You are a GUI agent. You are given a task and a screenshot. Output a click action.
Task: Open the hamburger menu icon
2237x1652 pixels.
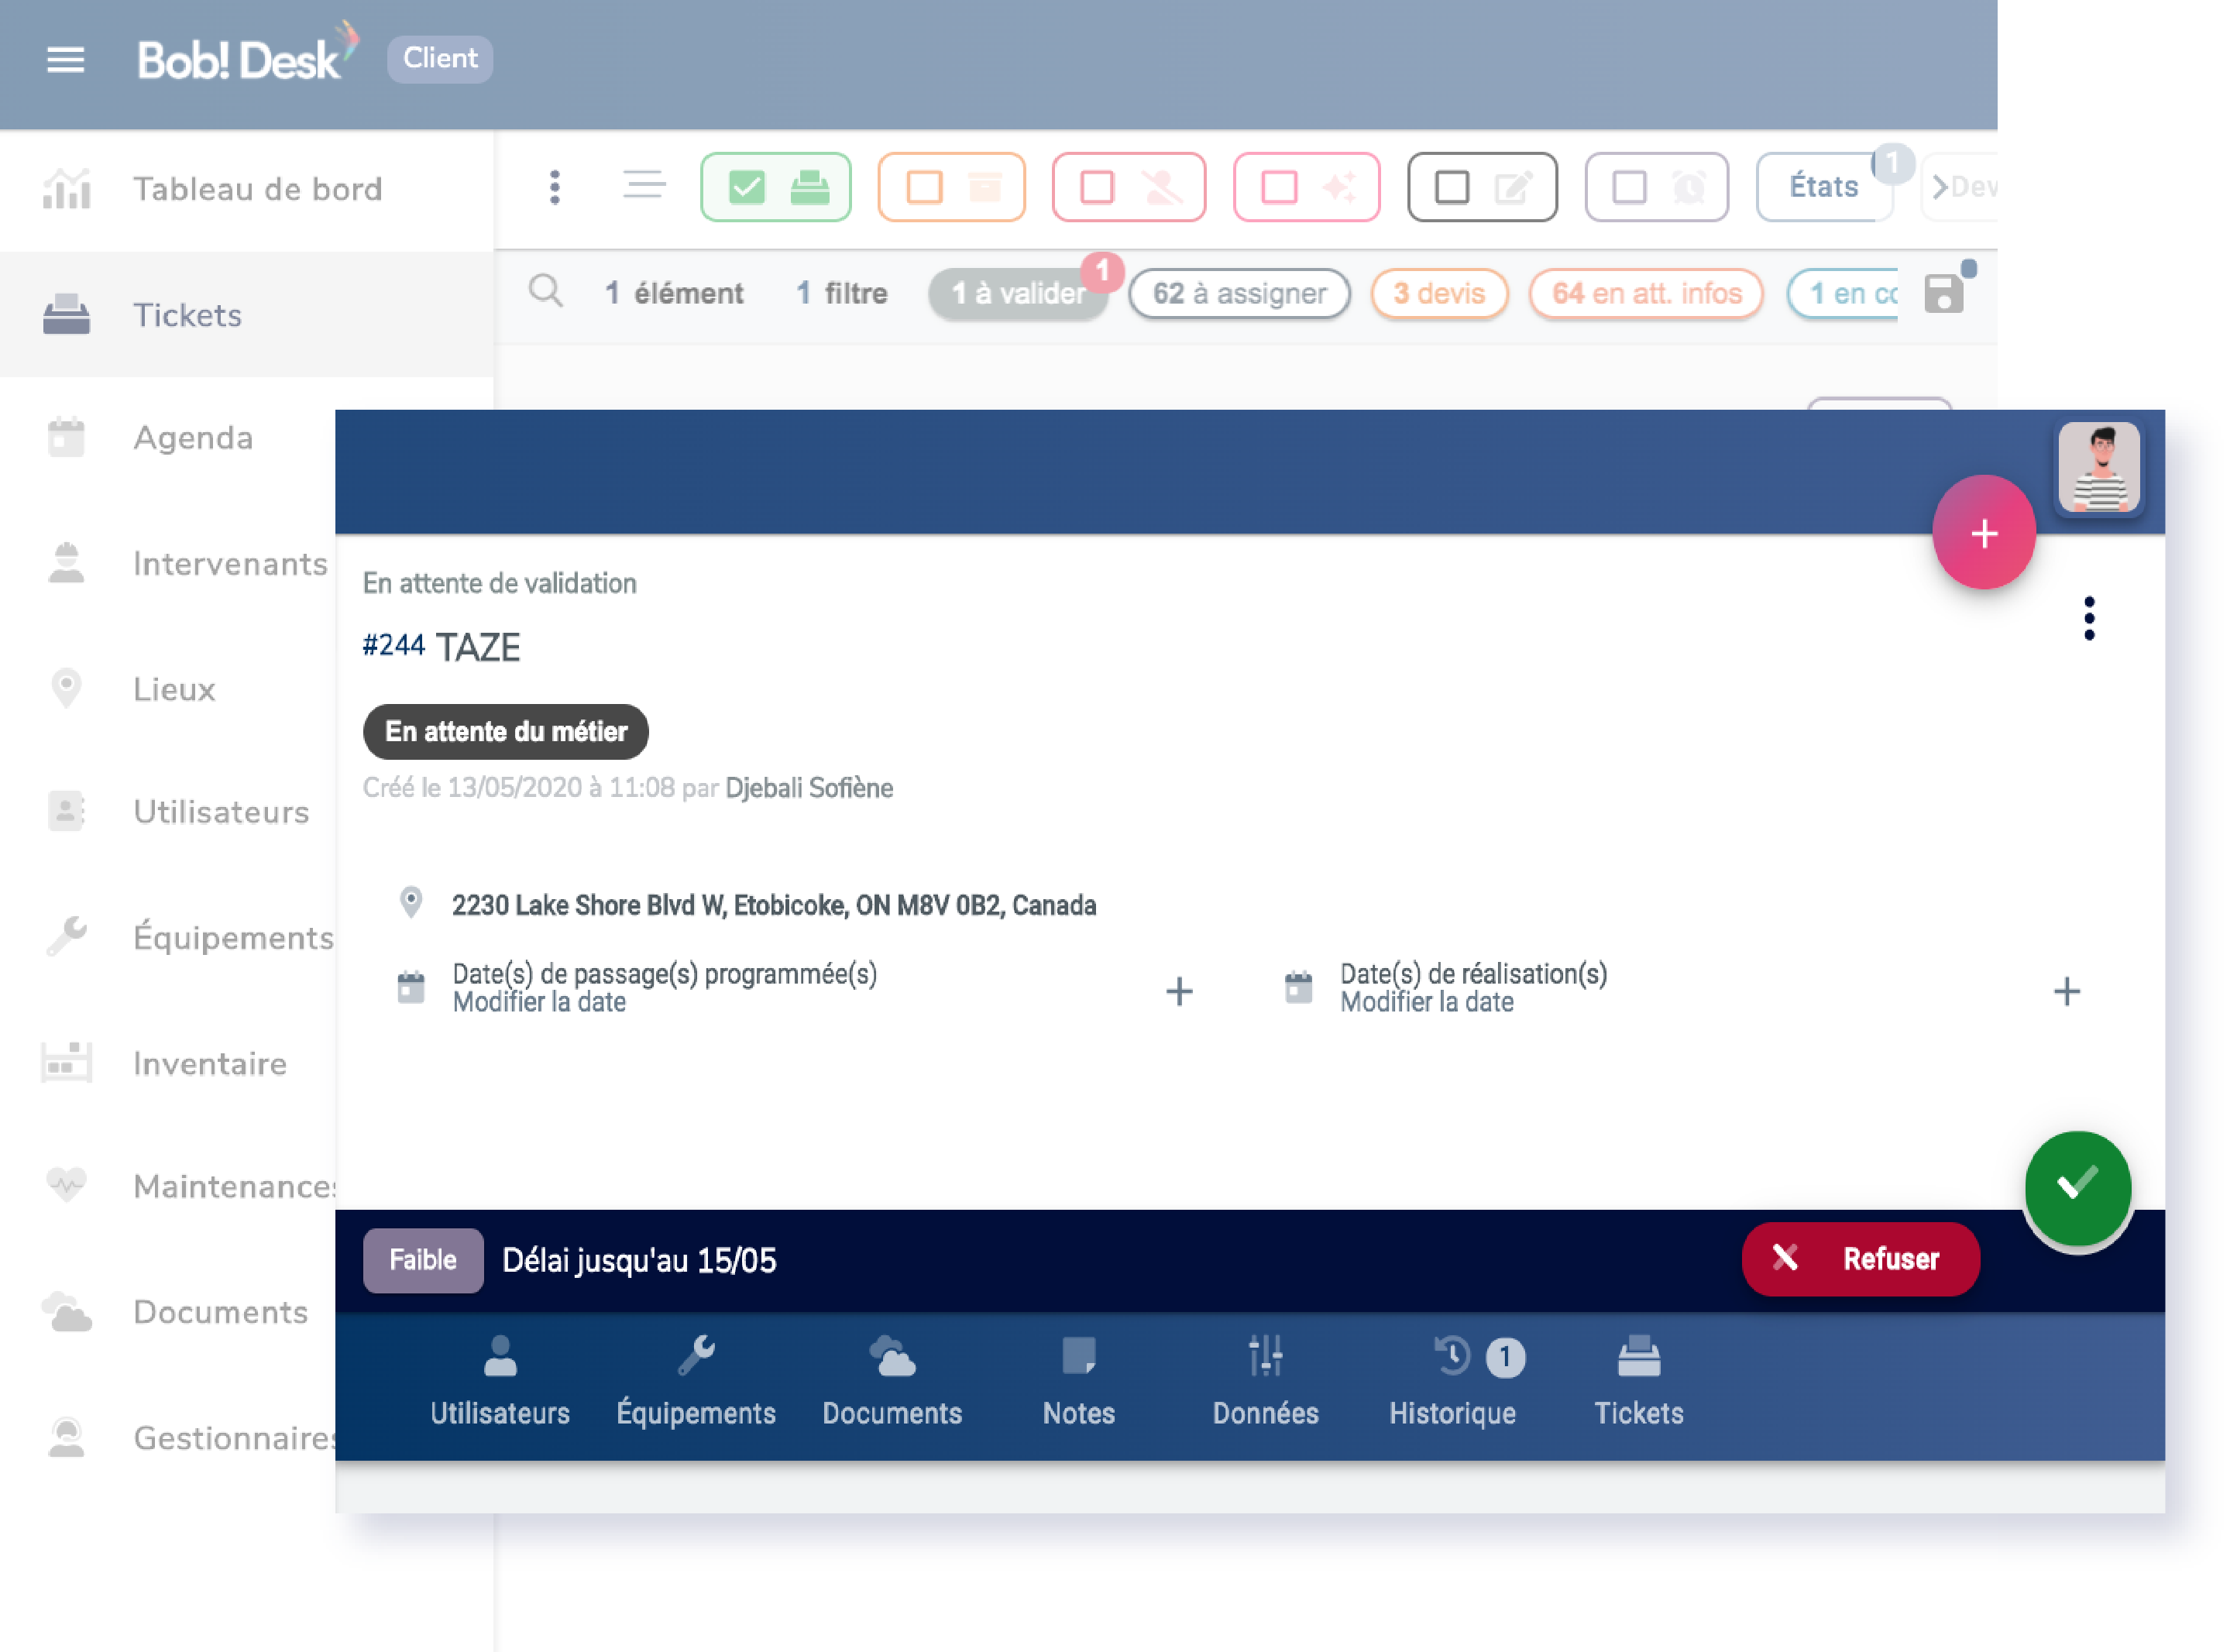66,60
